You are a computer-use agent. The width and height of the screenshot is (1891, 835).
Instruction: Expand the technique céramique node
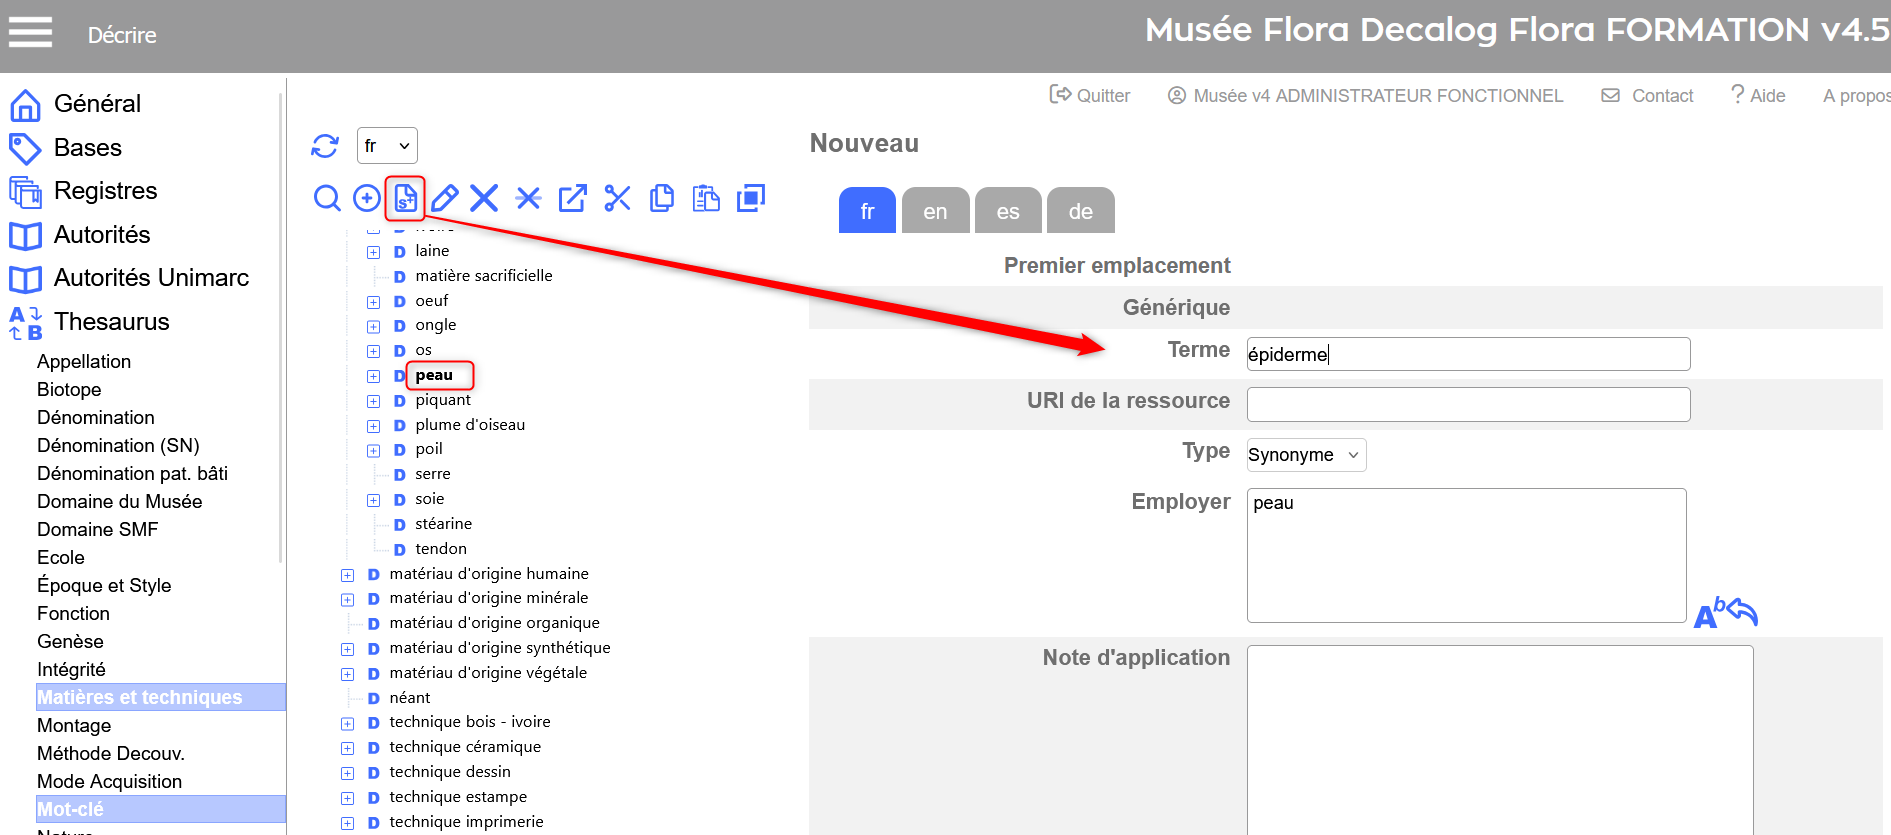347,748
